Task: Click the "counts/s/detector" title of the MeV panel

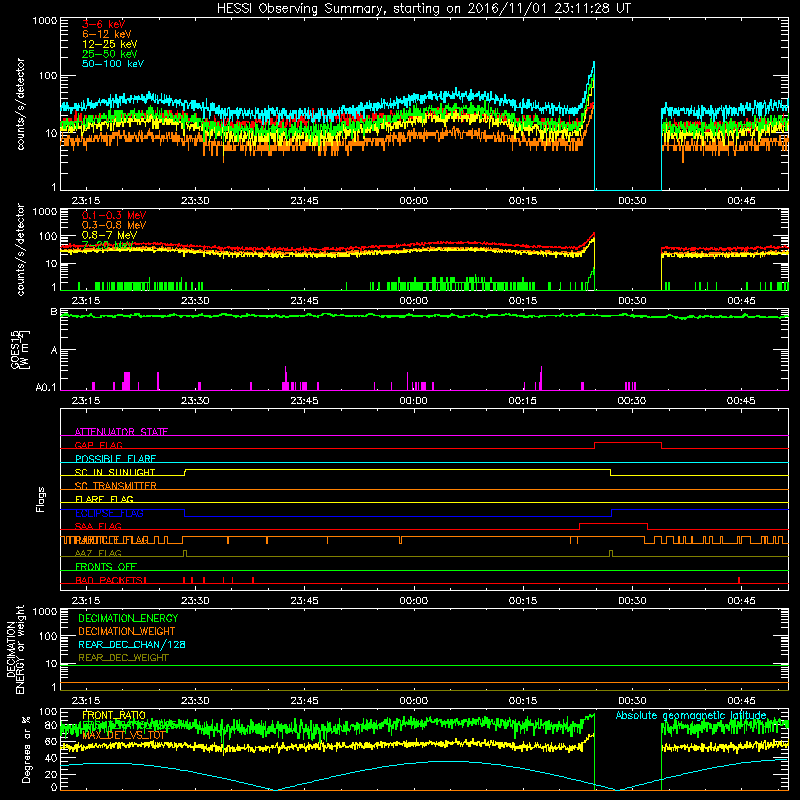Action: pyautogui.click(x=20, y=249)
